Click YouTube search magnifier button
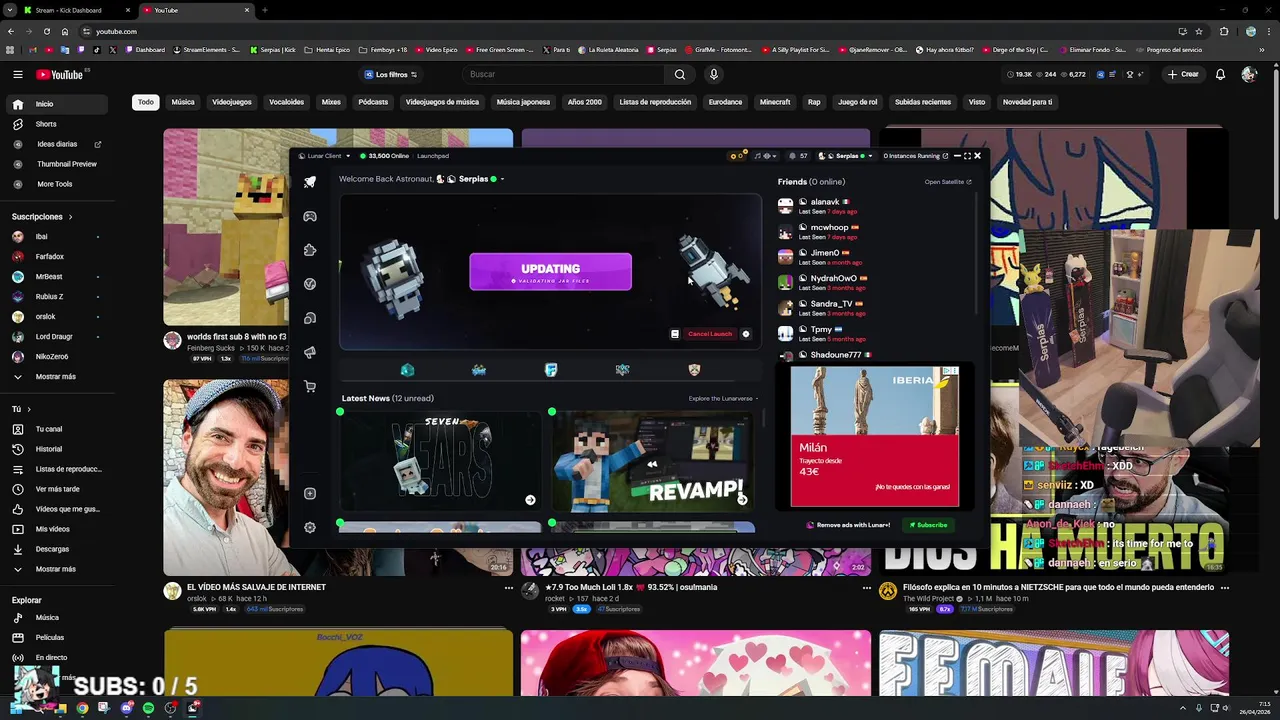 point(680,74)
